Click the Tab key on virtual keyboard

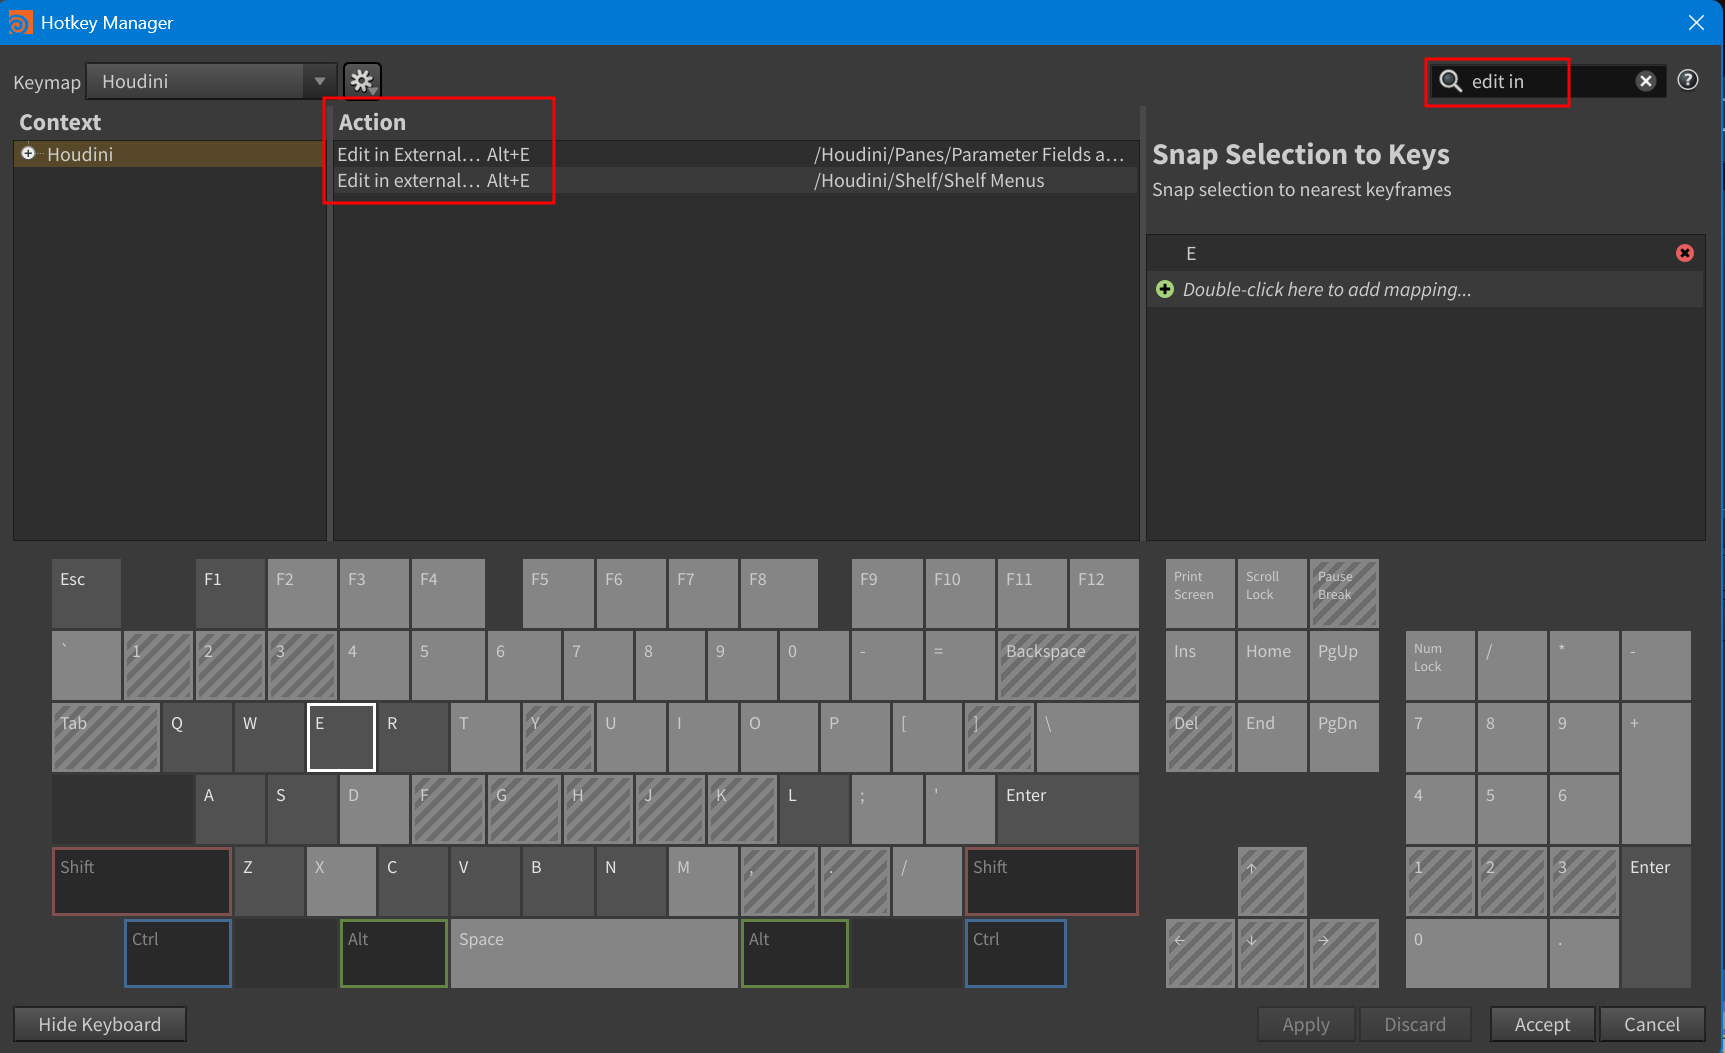[x=106, y=737]
